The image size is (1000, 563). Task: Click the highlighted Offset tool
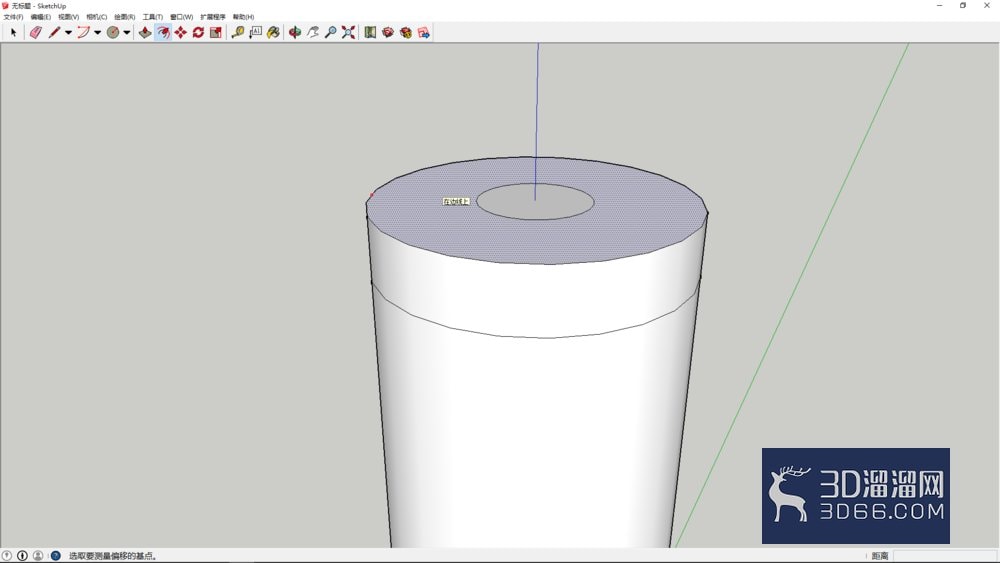[x=163, y=32]
